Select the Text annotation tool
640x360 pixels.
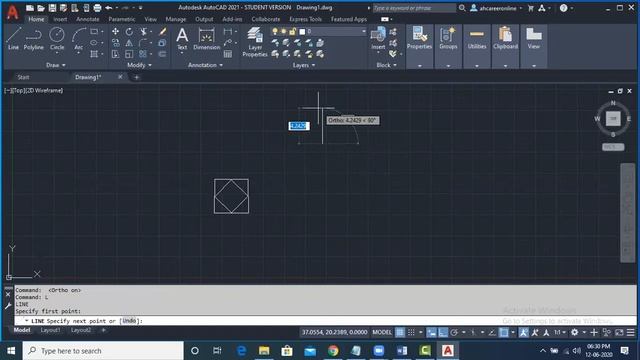[x=182, y=39]
